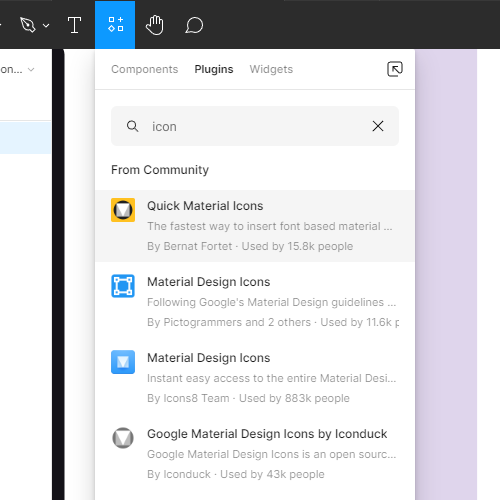The width and height of the screenshot is (500, 500).
Task: Open the Quick Material Icons plugin
Action: click(255, 226)
